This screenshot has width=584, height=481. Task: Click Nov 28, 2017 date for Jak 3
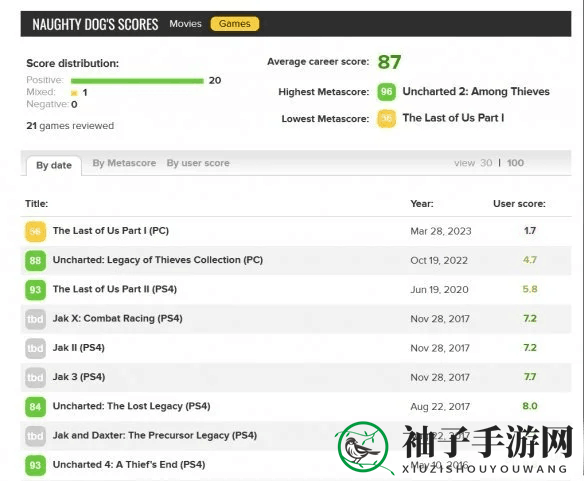click(x=440, y=377)
